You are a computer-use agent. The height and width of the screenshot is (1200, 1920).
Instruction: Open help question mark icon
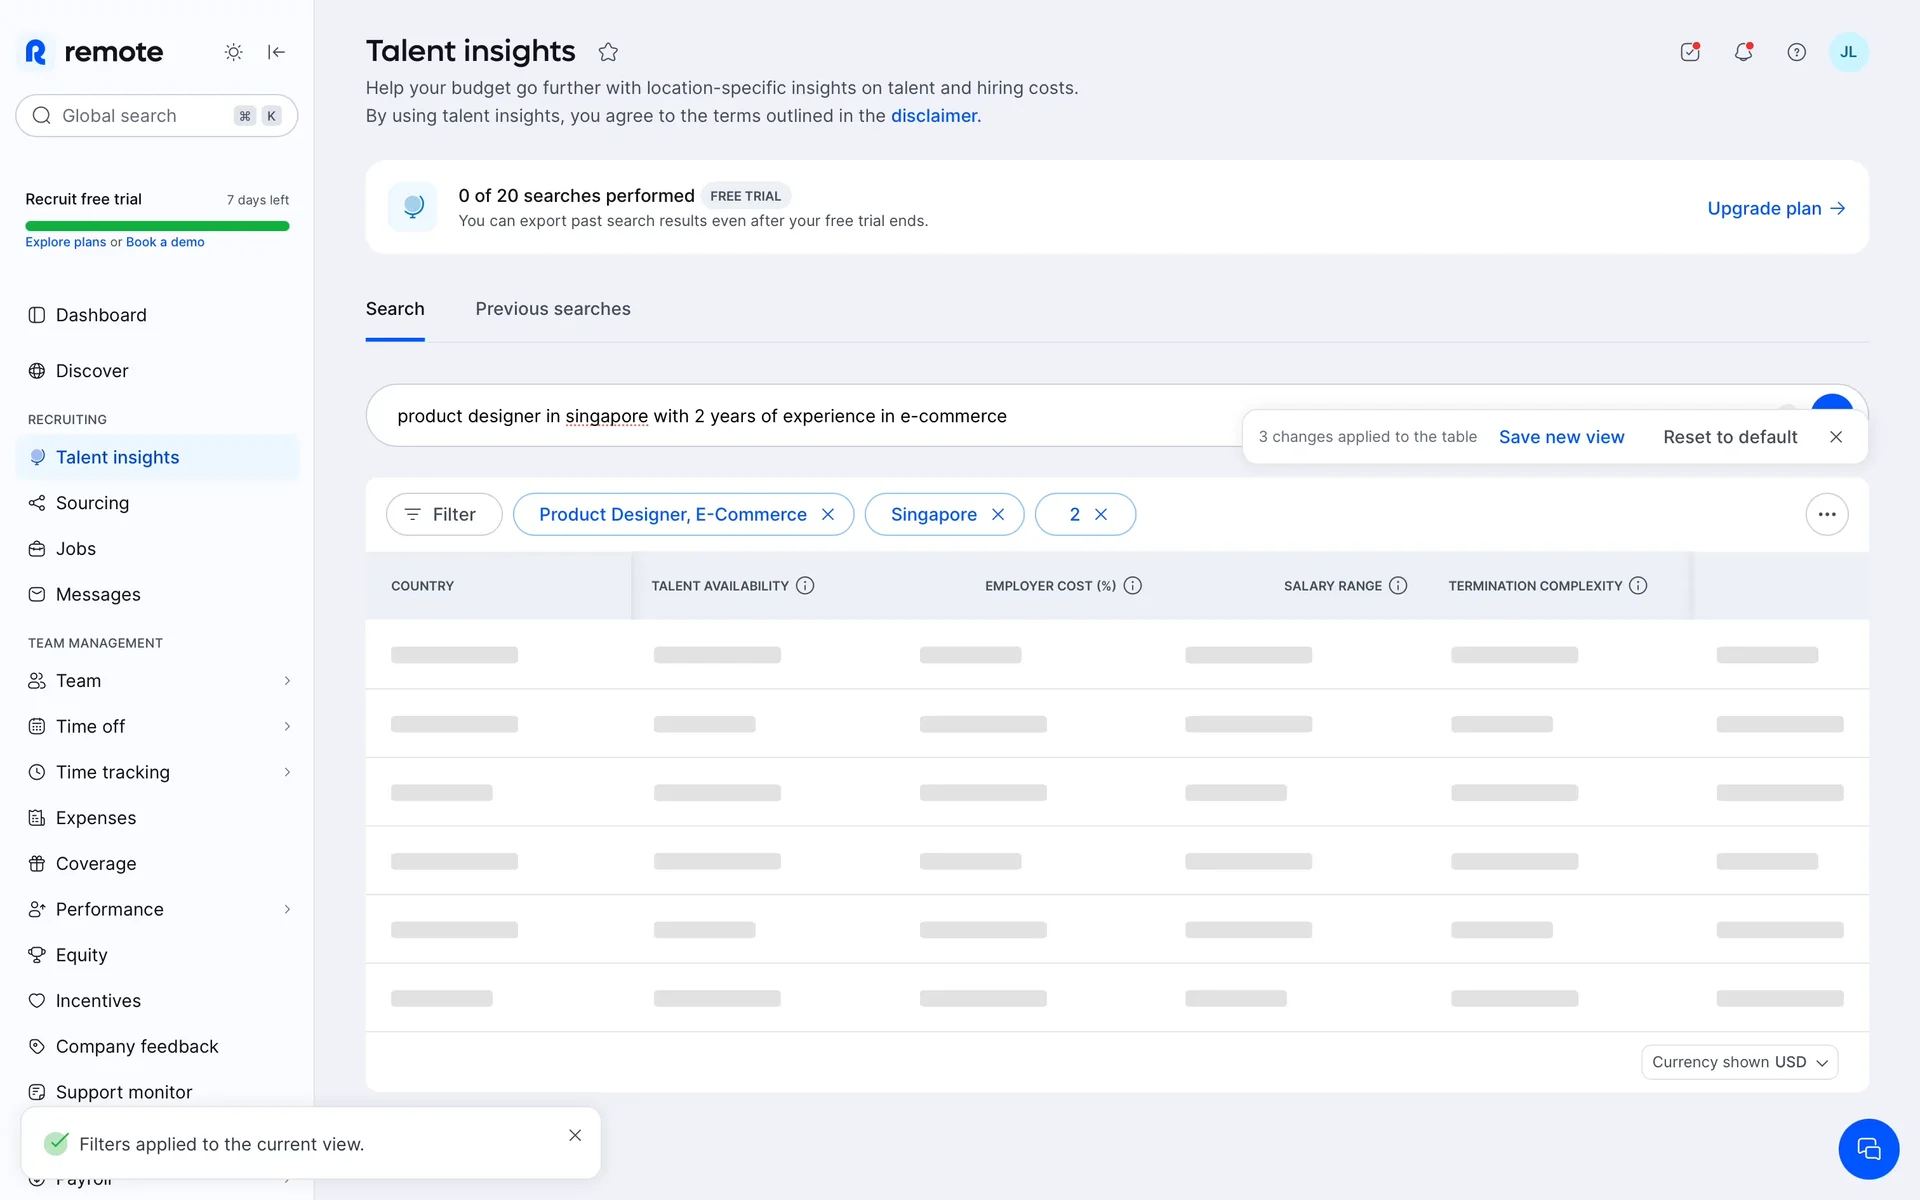point(1796,52)
